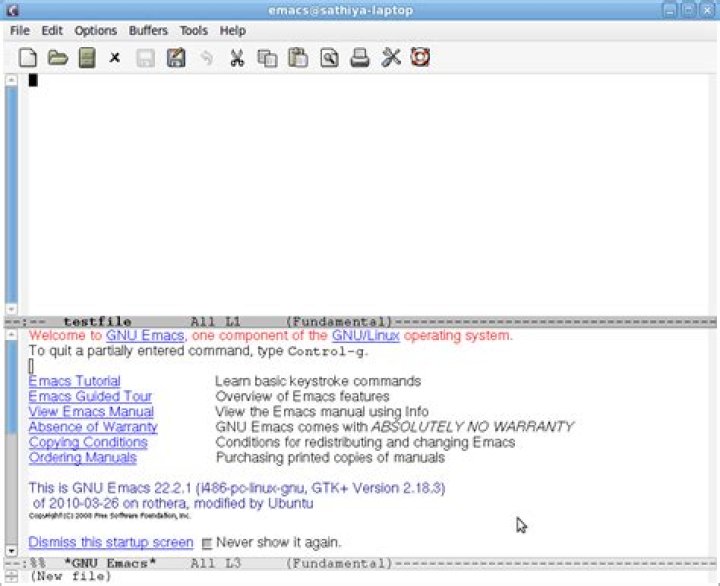Open the Tools menu

[x=194, y=31]
